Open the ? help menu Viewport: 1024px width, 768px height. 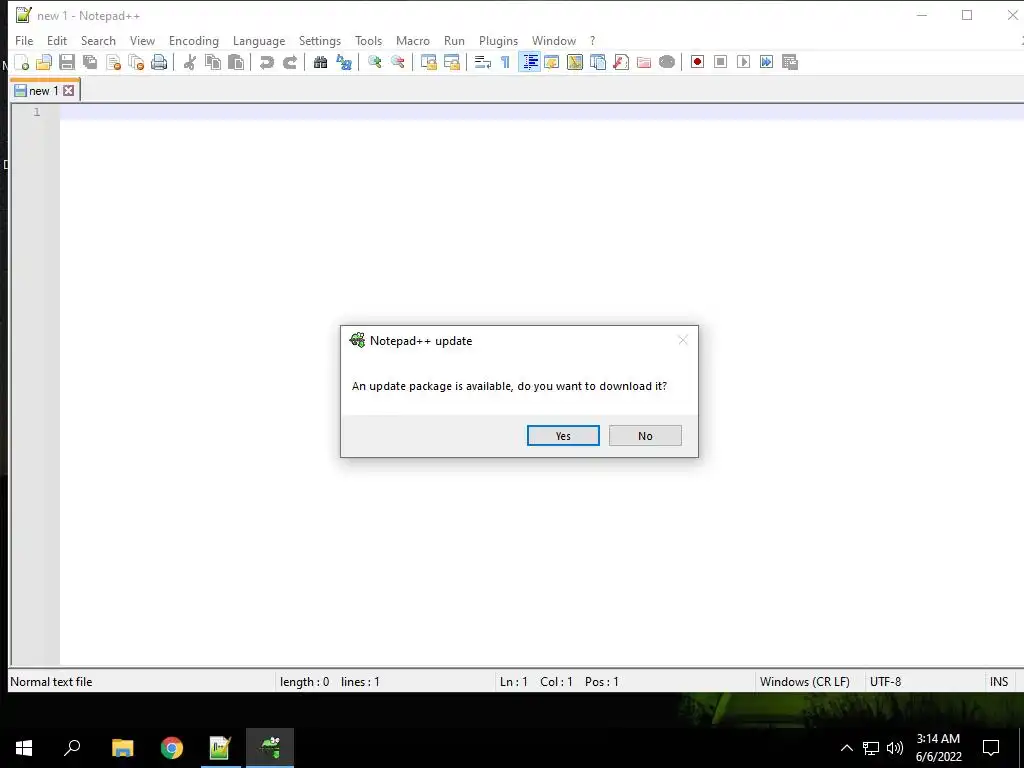click(592, 40)
